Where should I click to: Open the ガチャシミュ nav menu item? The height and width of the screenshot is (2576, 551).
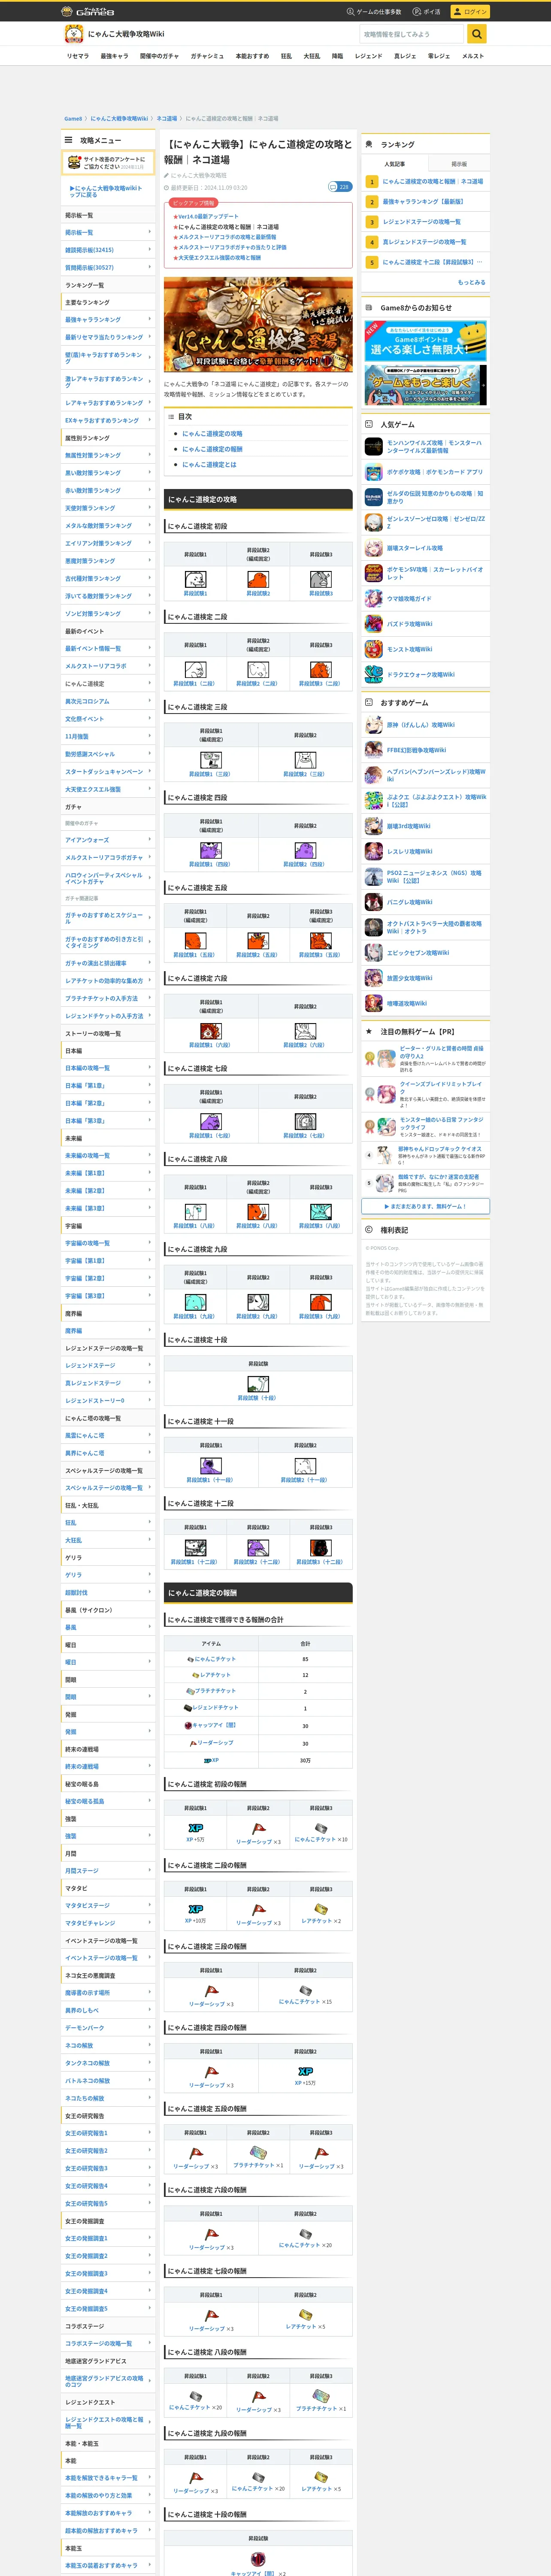click(x=207, y=56)
